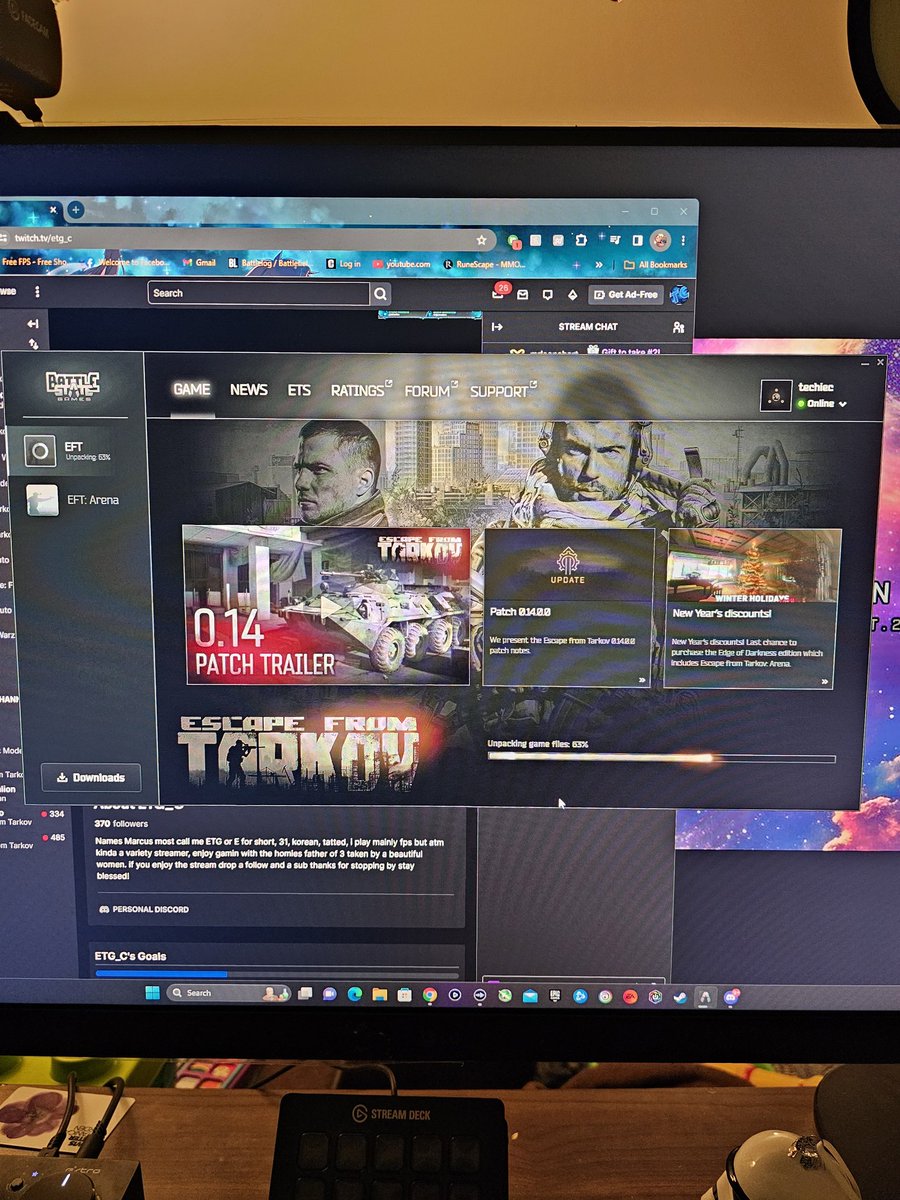Bookmark this page with the star icon
The image size is (900, 1200).
481,241
